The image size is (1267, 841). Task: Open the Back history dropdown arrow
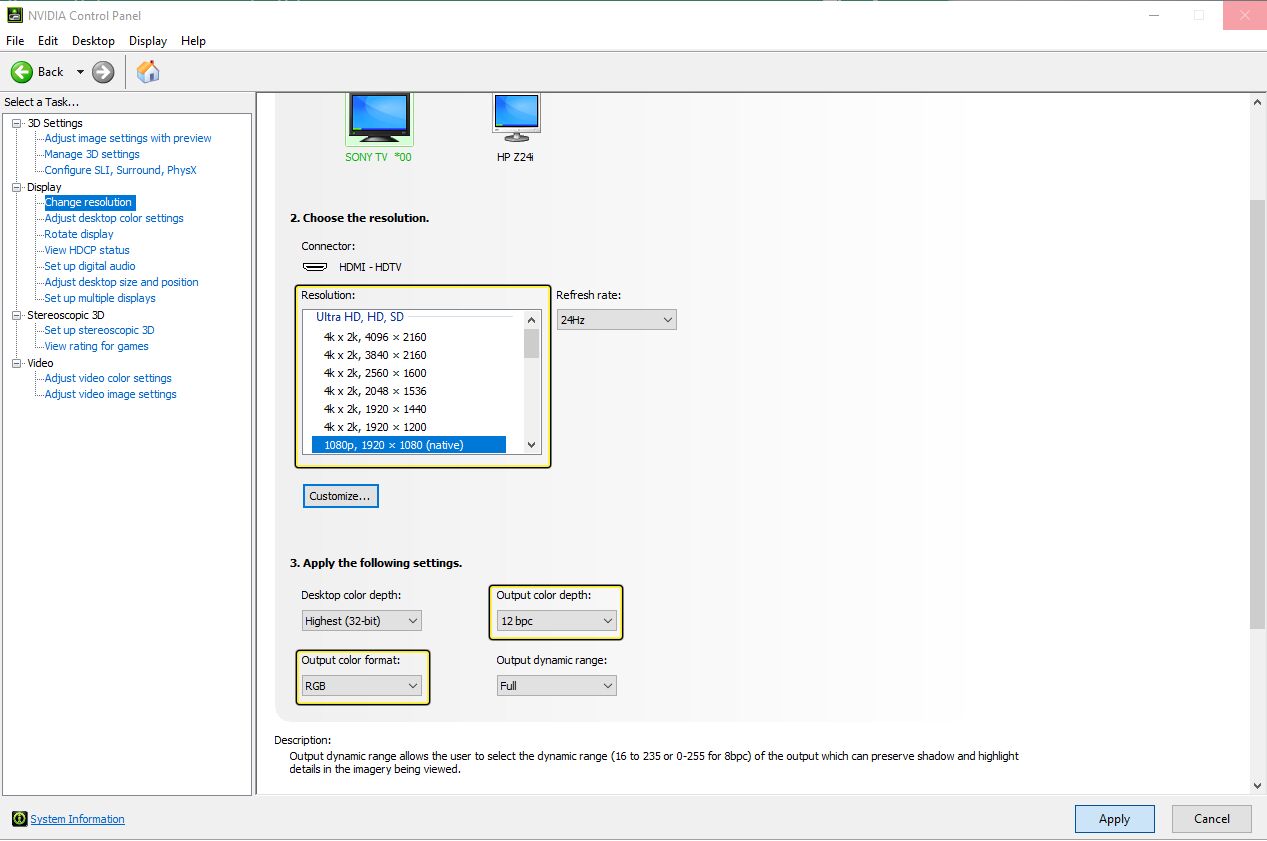[x=80, y=72]
